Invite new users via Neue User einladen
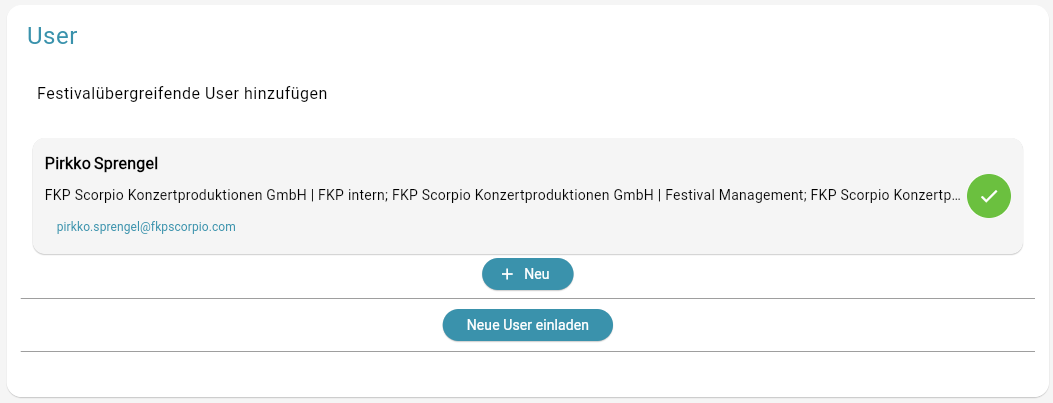Image resolution: width=1053 pixels, height=403 pixels. (x=528, y=325)
